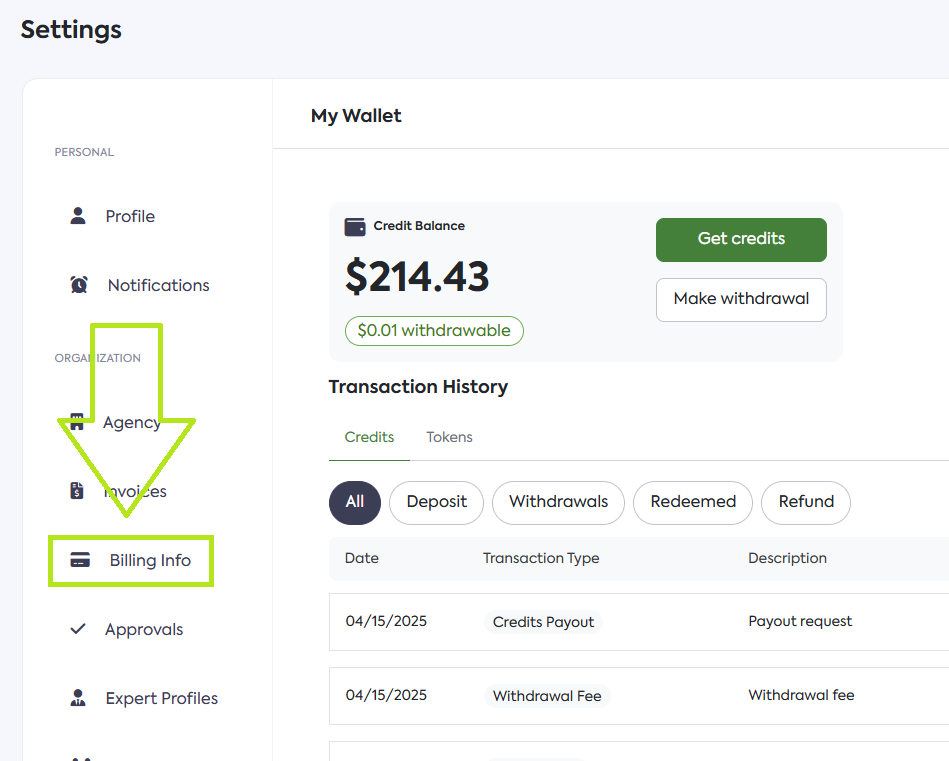The height and width of the screenshot is (761, 949).
Task: Click the $0.01 withdrawable badge
Action: point(434,331)
